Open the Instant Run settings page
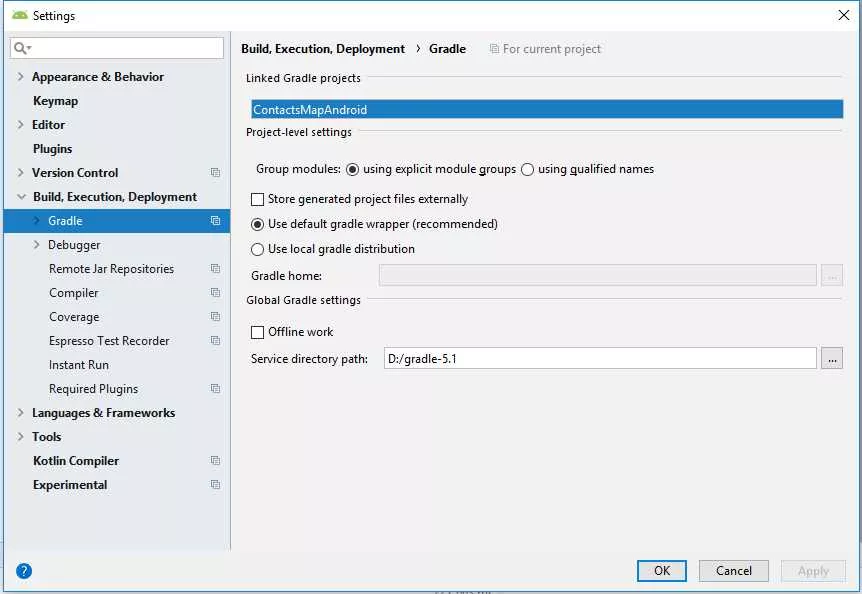The width and height of the screenshot is (862, 594). coord(79,365)
